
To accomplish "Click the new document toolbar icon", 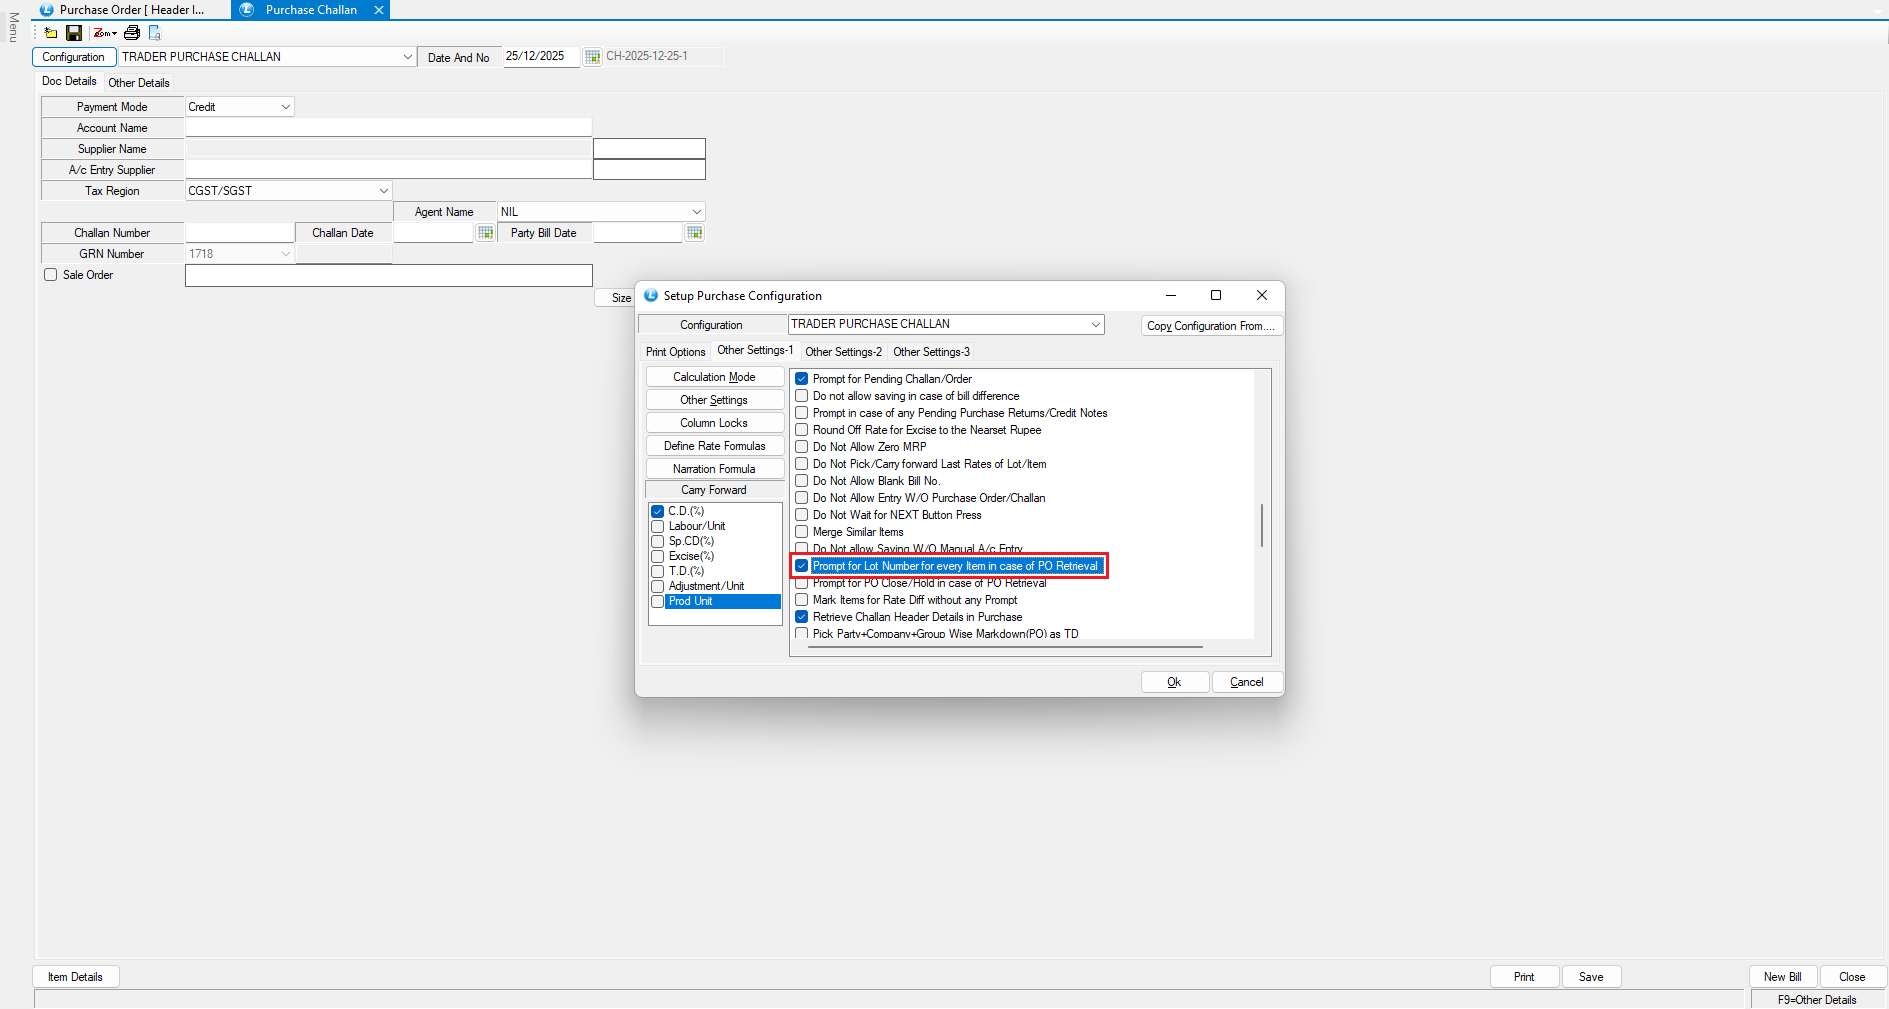I will pyautogui.click(x=51, y=33).
